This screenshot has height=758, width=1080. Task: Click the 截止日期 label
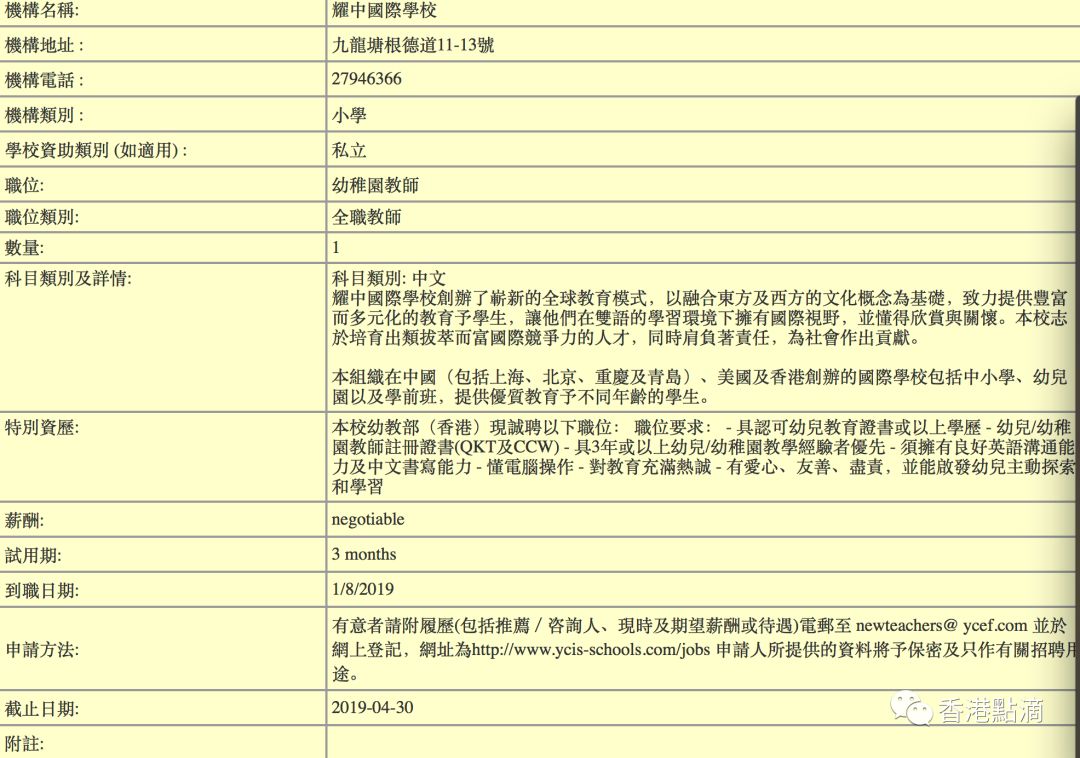pyautogui.click(x=41, y=709)
